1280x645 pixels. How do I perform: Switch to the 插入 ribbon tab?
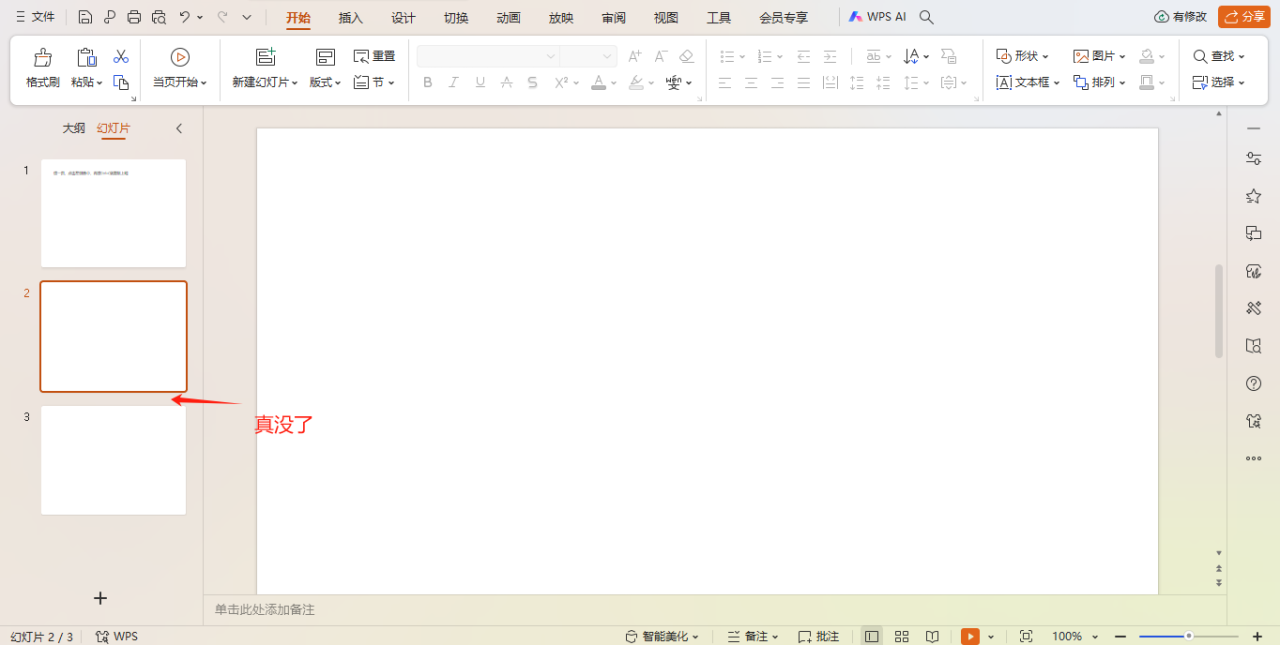point(350,17)
